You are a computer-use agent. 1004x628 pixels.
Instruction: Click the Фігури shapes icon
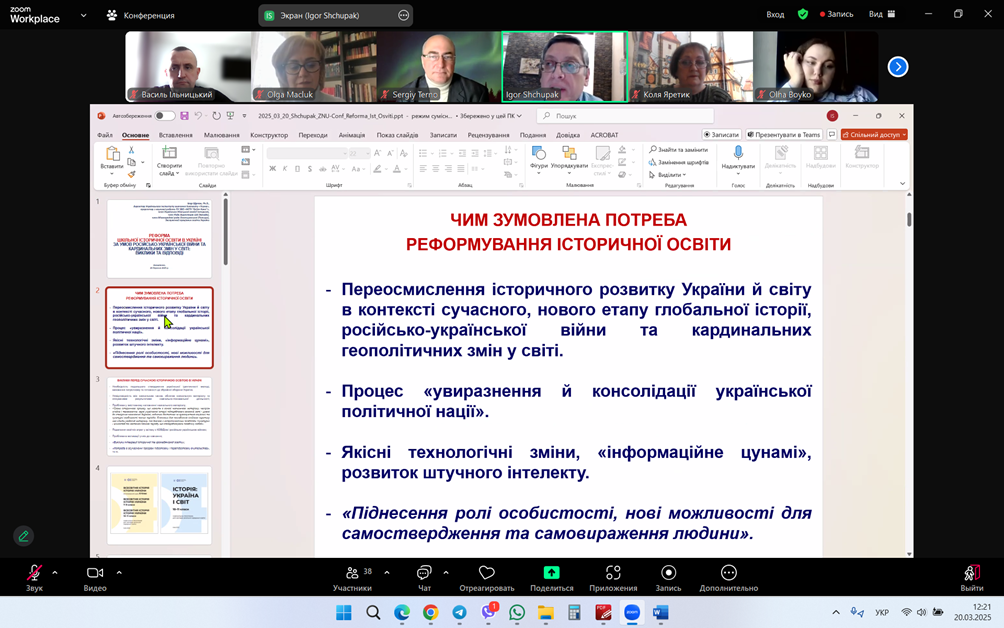pos(539,153)
